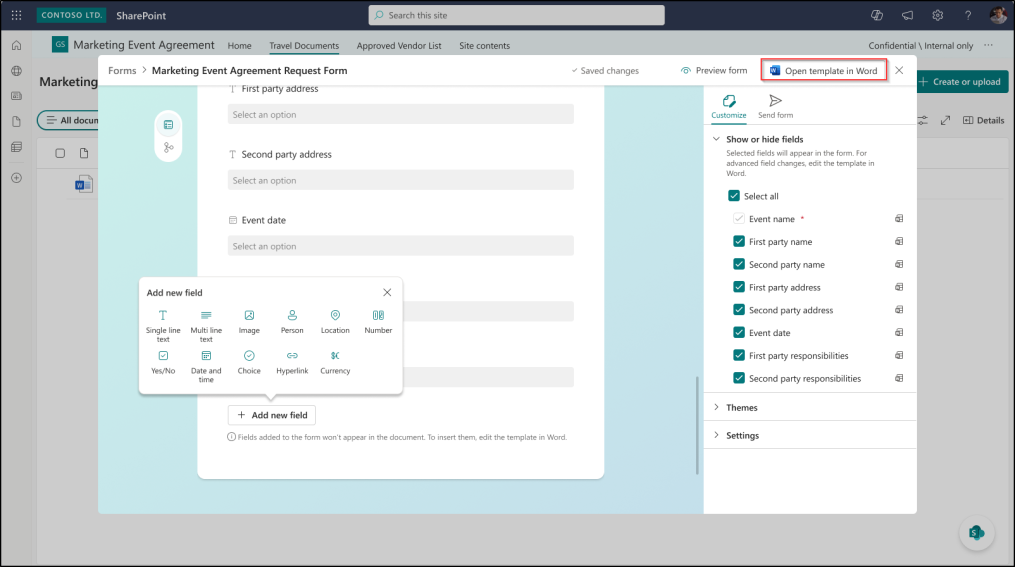Choose the Yes/No field type
The width and height of the screenshot is (1015, 567).
[x=163, y=362]
